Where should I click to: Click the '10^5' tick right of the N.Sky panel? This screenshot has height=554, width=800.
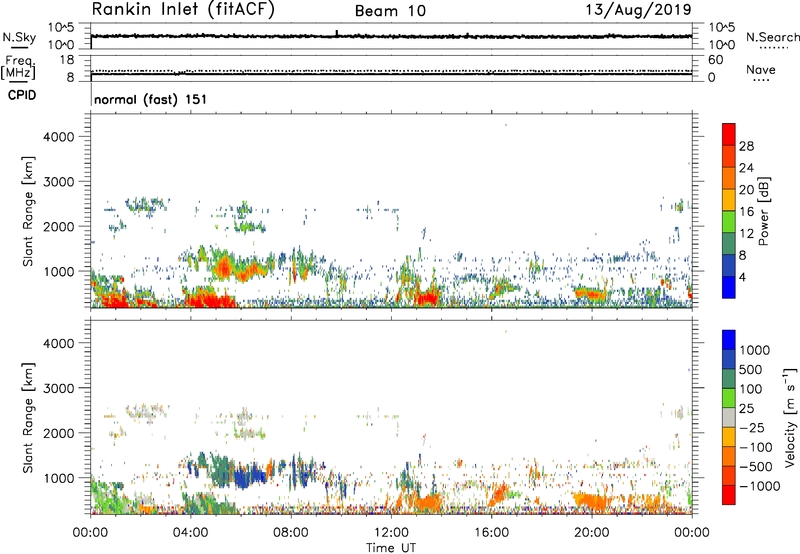coord(721,28)
